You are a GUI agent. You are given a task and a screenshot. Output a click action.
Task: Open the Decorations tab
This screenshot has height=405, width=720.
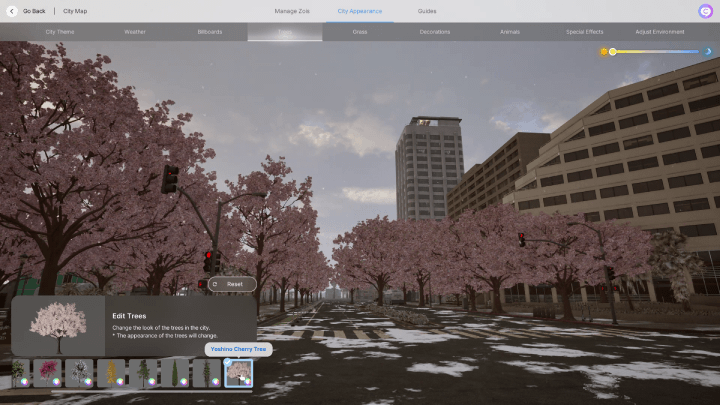point(435,32)
